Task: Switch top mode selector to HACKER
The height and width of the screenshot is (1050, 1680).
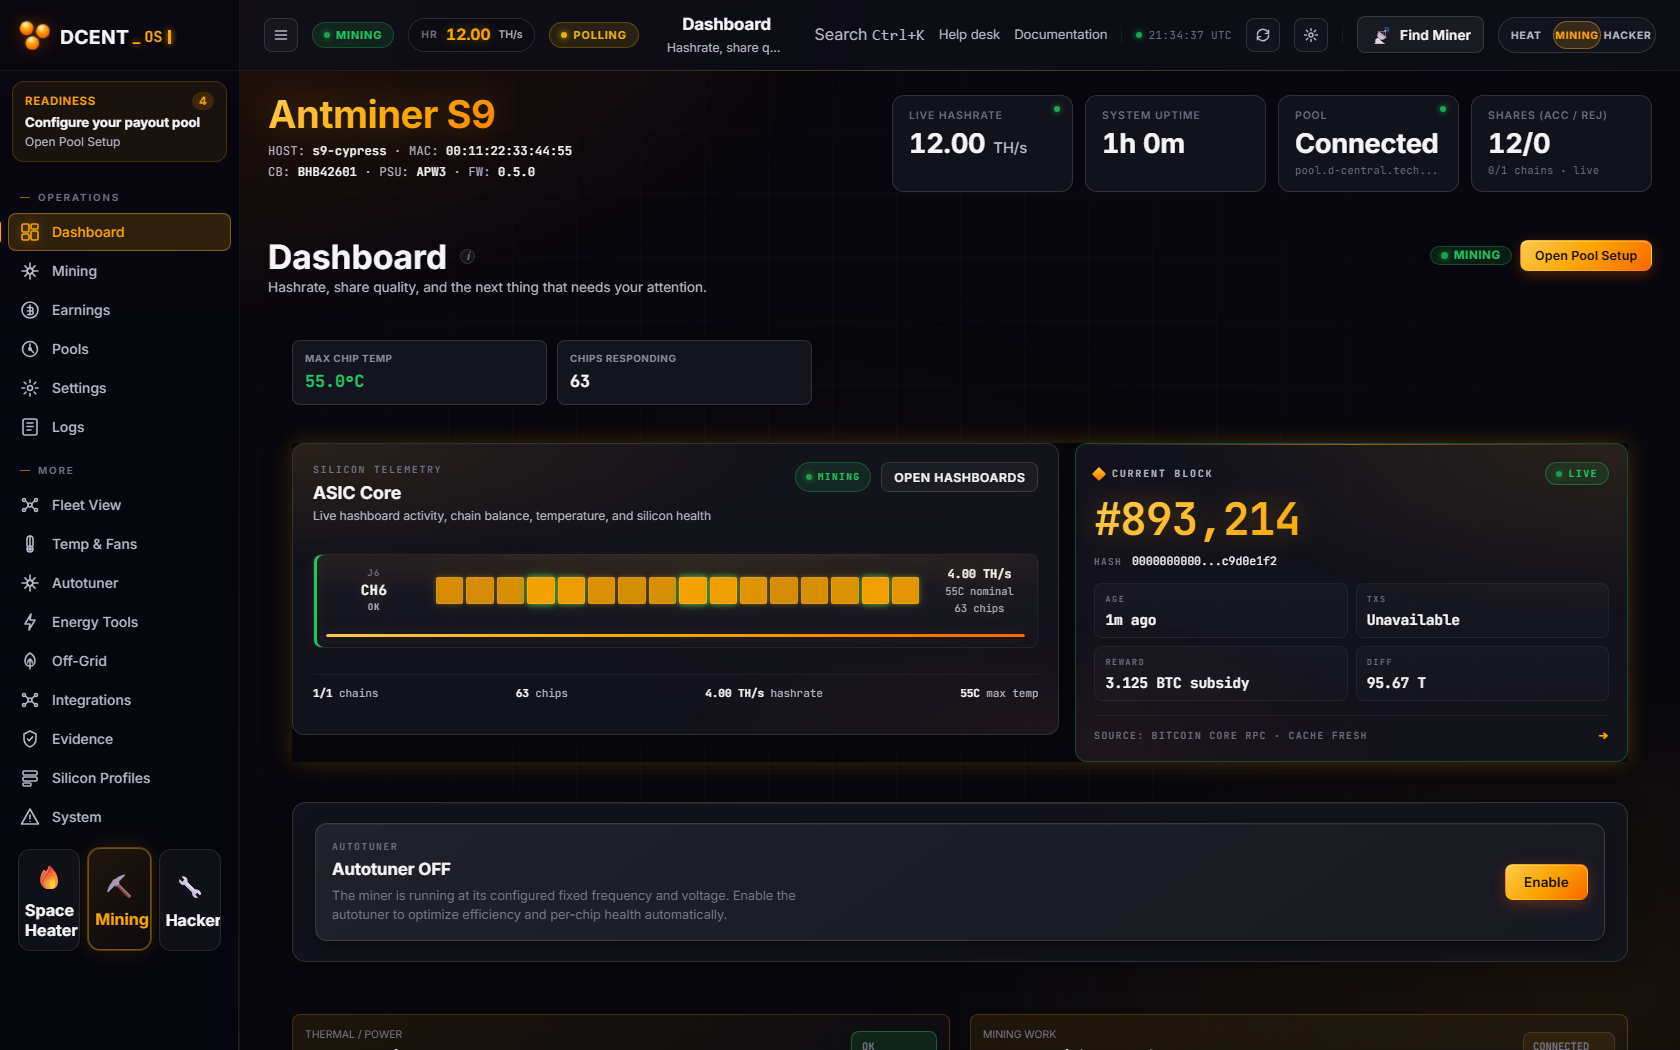Action: click(1627, 35)
